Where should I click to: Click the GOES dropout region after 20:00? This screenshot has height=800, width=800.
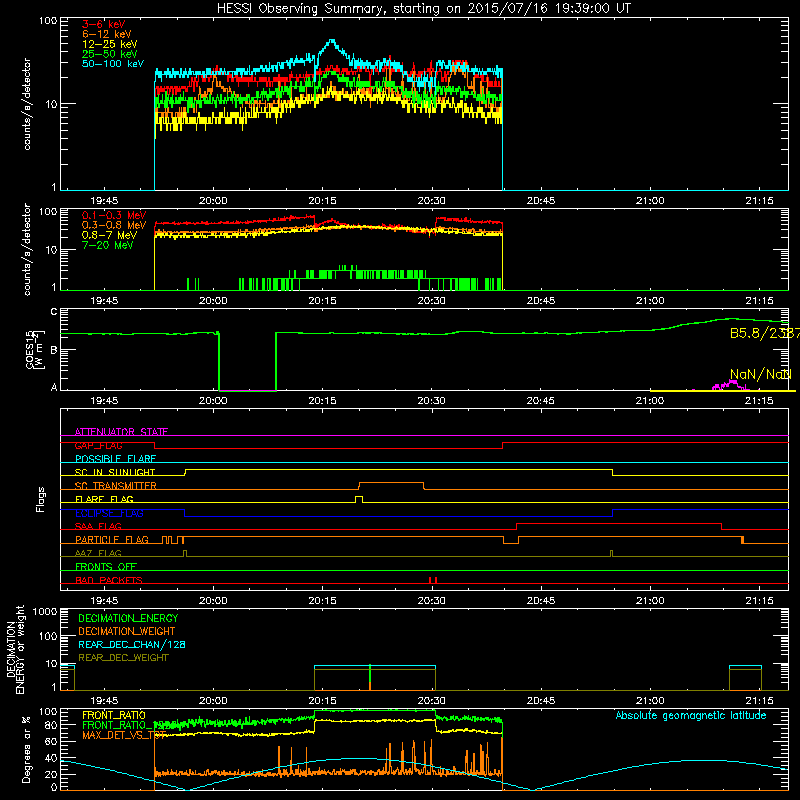coord(247,362)
